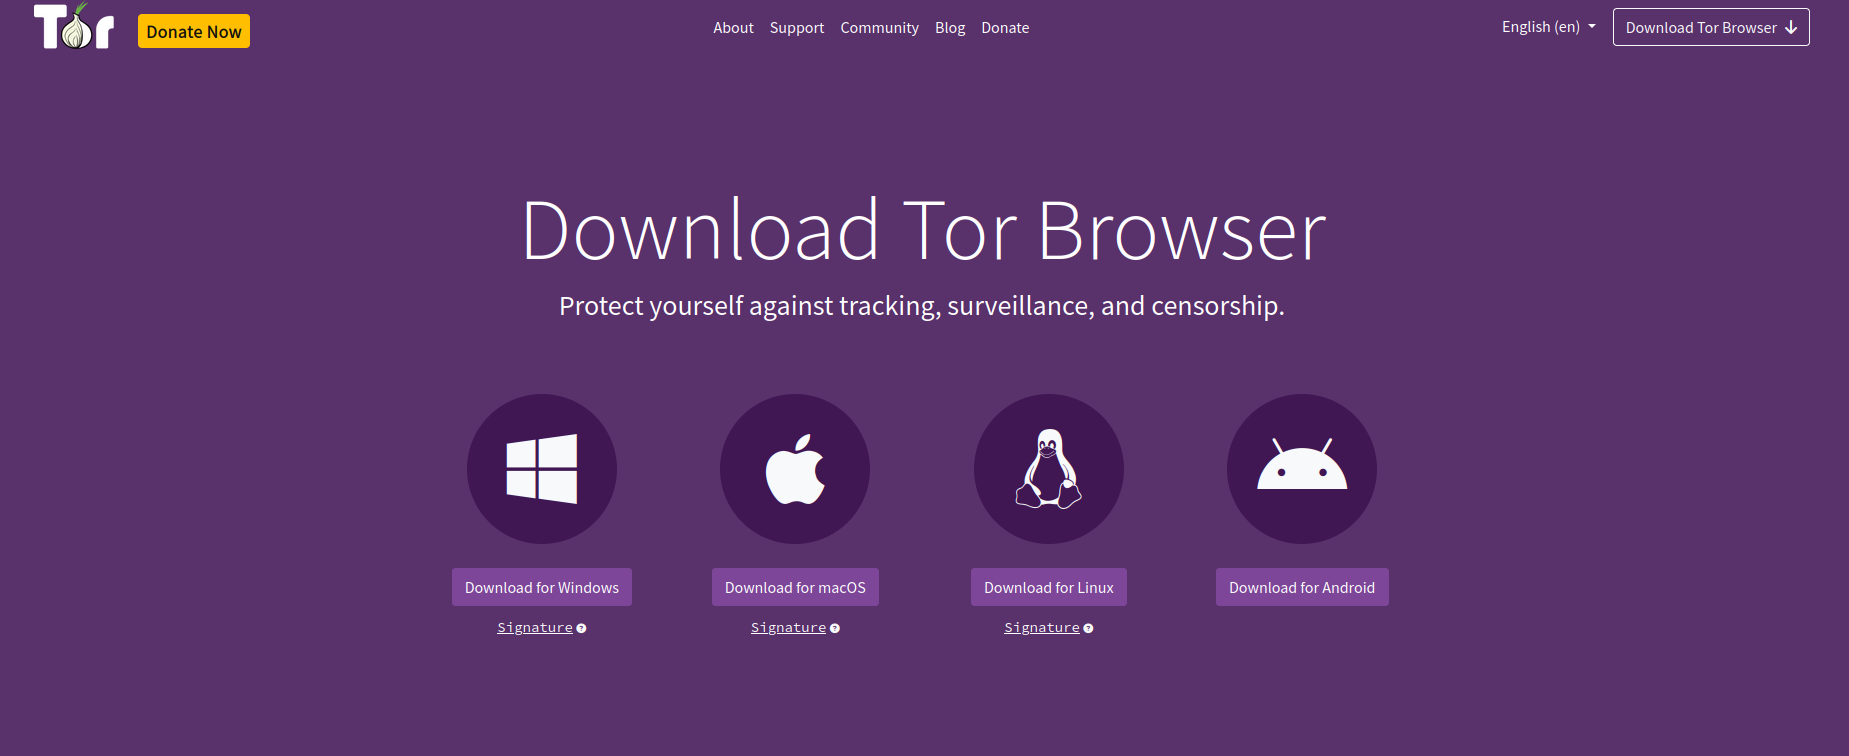Open the Support menu item
Image resolution: width=1849 pixels, height=756 pixels.
(x=797, y=28)
